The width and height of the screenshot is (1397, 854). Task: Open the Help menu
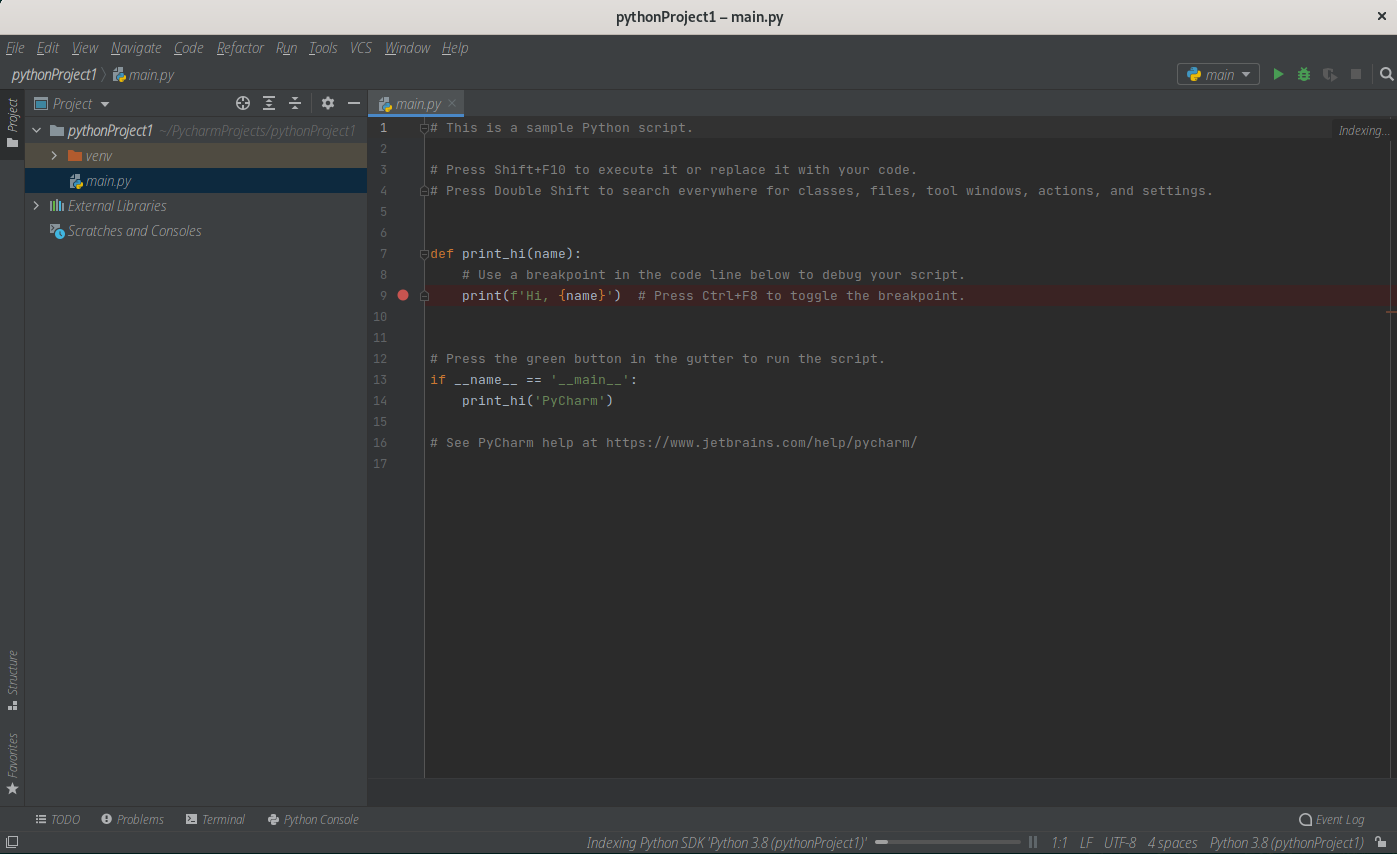click(x=455, y=48)
